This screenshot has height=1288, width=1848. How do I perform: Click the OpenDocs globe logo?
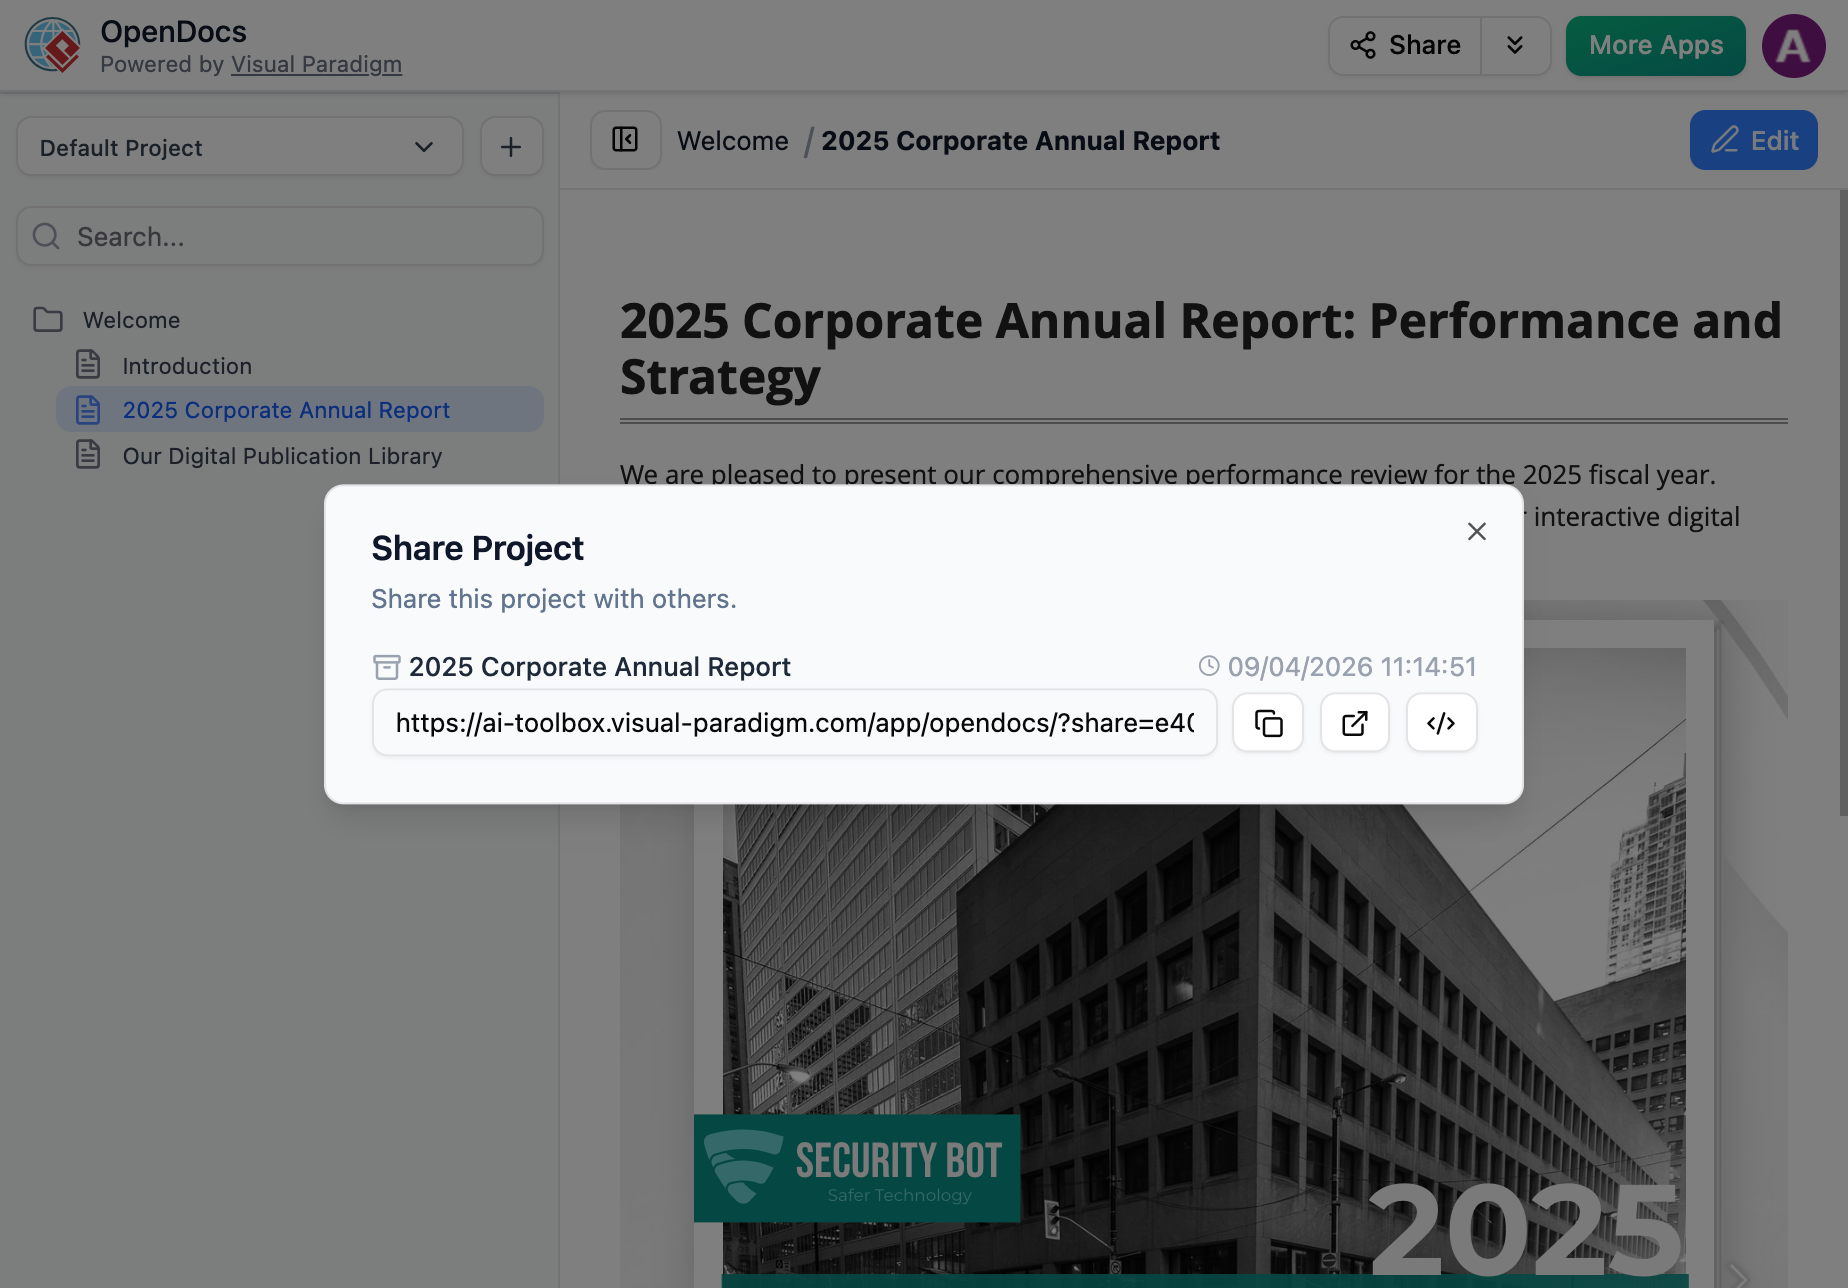(x=52, y=45)
